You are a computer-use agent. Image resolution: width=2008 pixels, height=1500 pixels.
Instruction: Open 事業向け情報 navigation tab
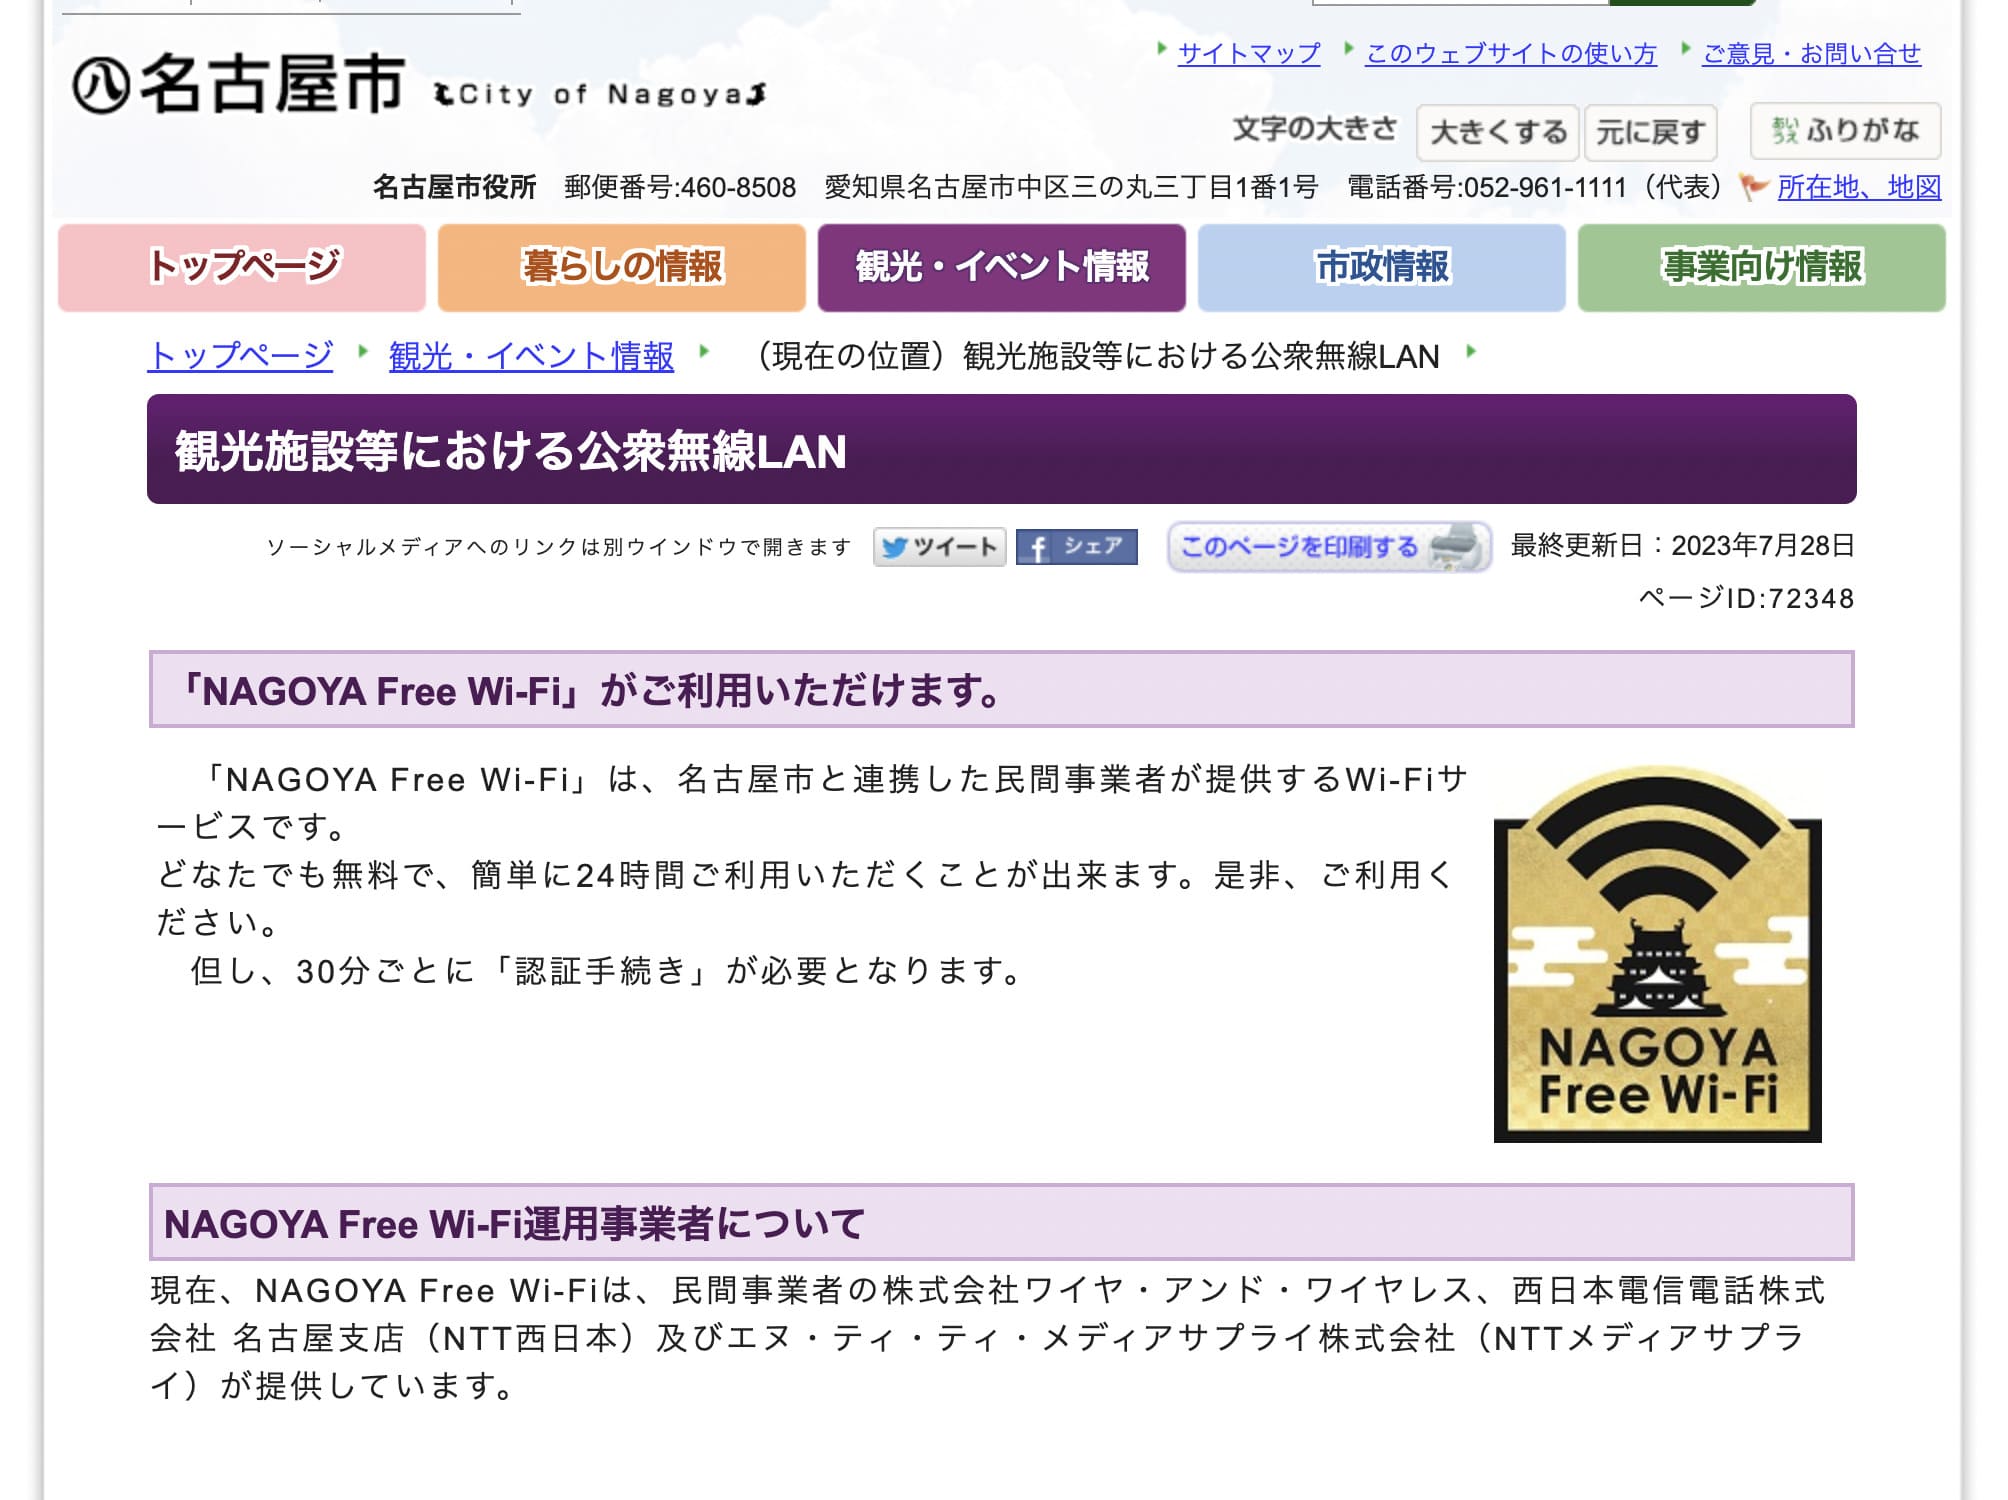point(1762,267)
